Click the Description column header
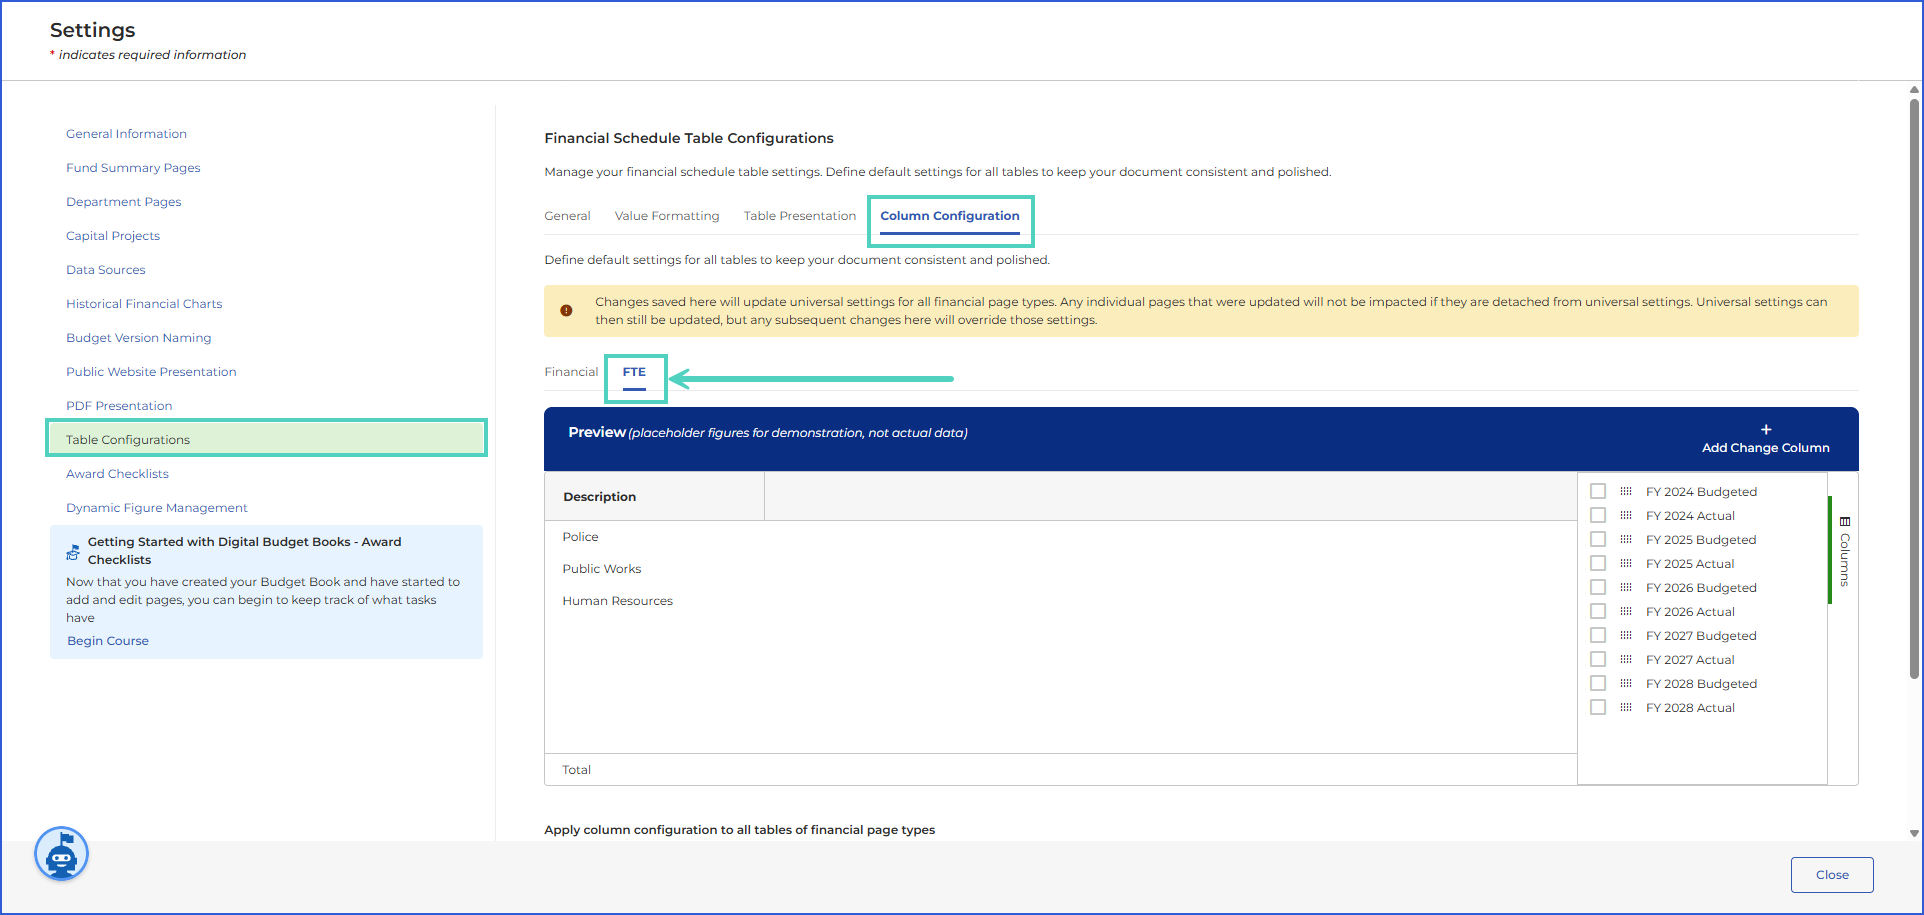 (x=654, y=496)
